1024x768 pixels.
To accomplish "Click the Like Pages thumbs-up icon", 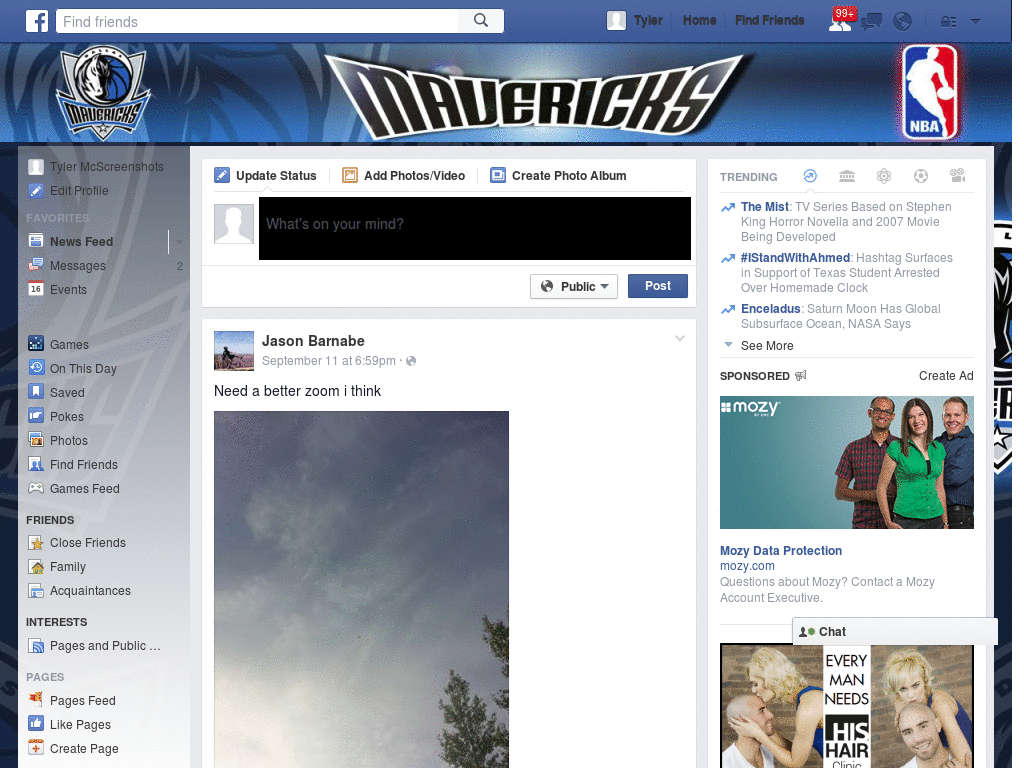I will click(36, 724).
